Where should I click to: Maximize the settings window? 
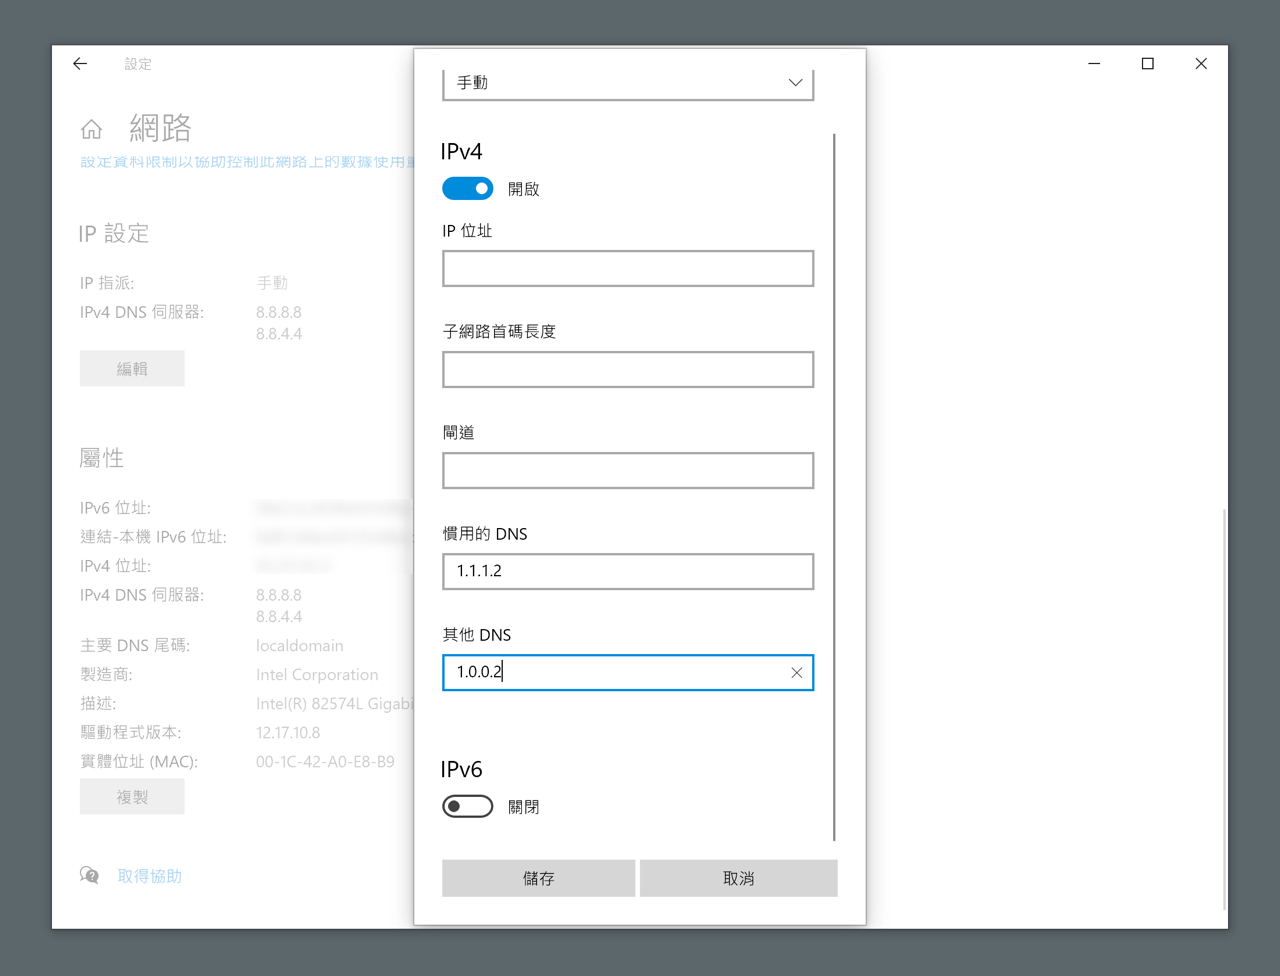point(1148,64)
